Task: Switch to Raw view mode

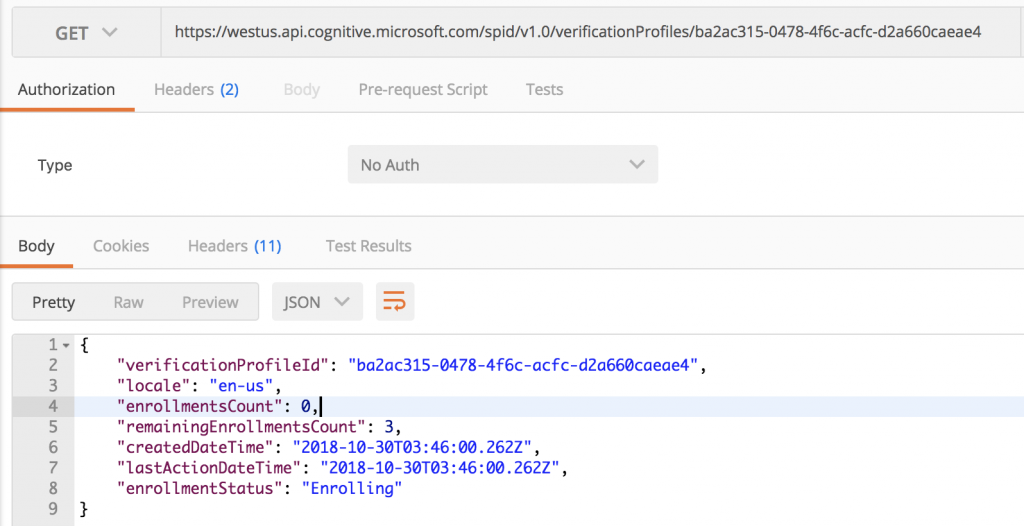Action: point(128,302)
